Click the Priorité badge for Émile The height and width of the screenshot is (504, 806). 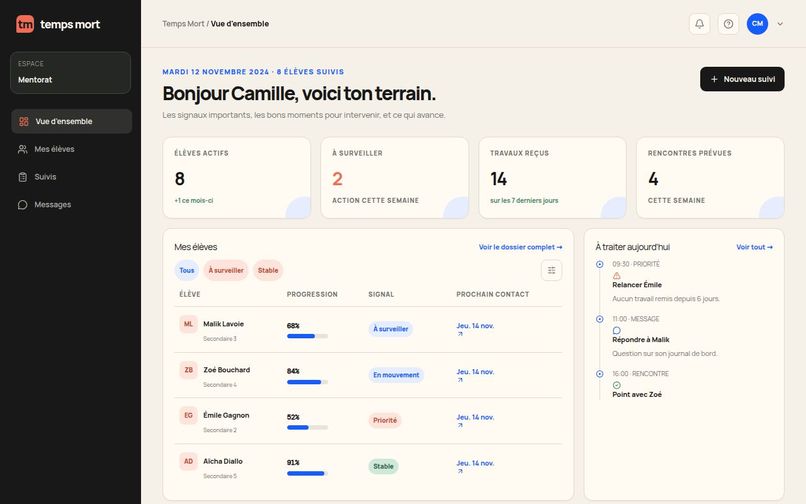point(384,421)
